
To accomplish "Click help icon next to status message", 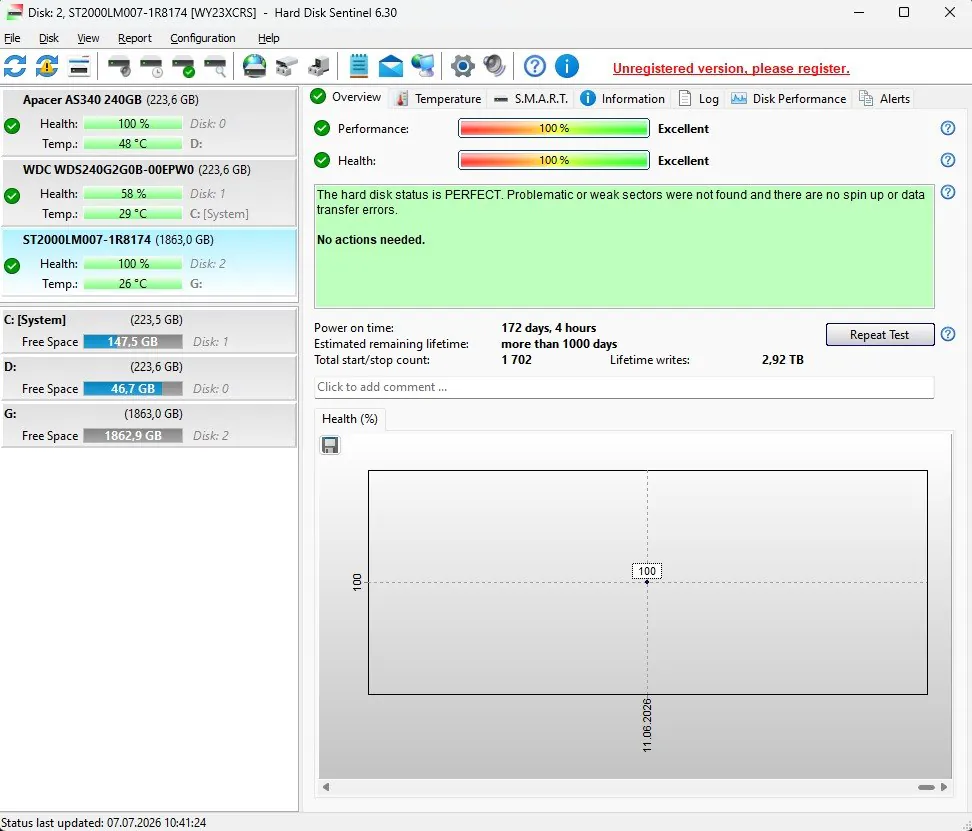I will coord(947,192).
